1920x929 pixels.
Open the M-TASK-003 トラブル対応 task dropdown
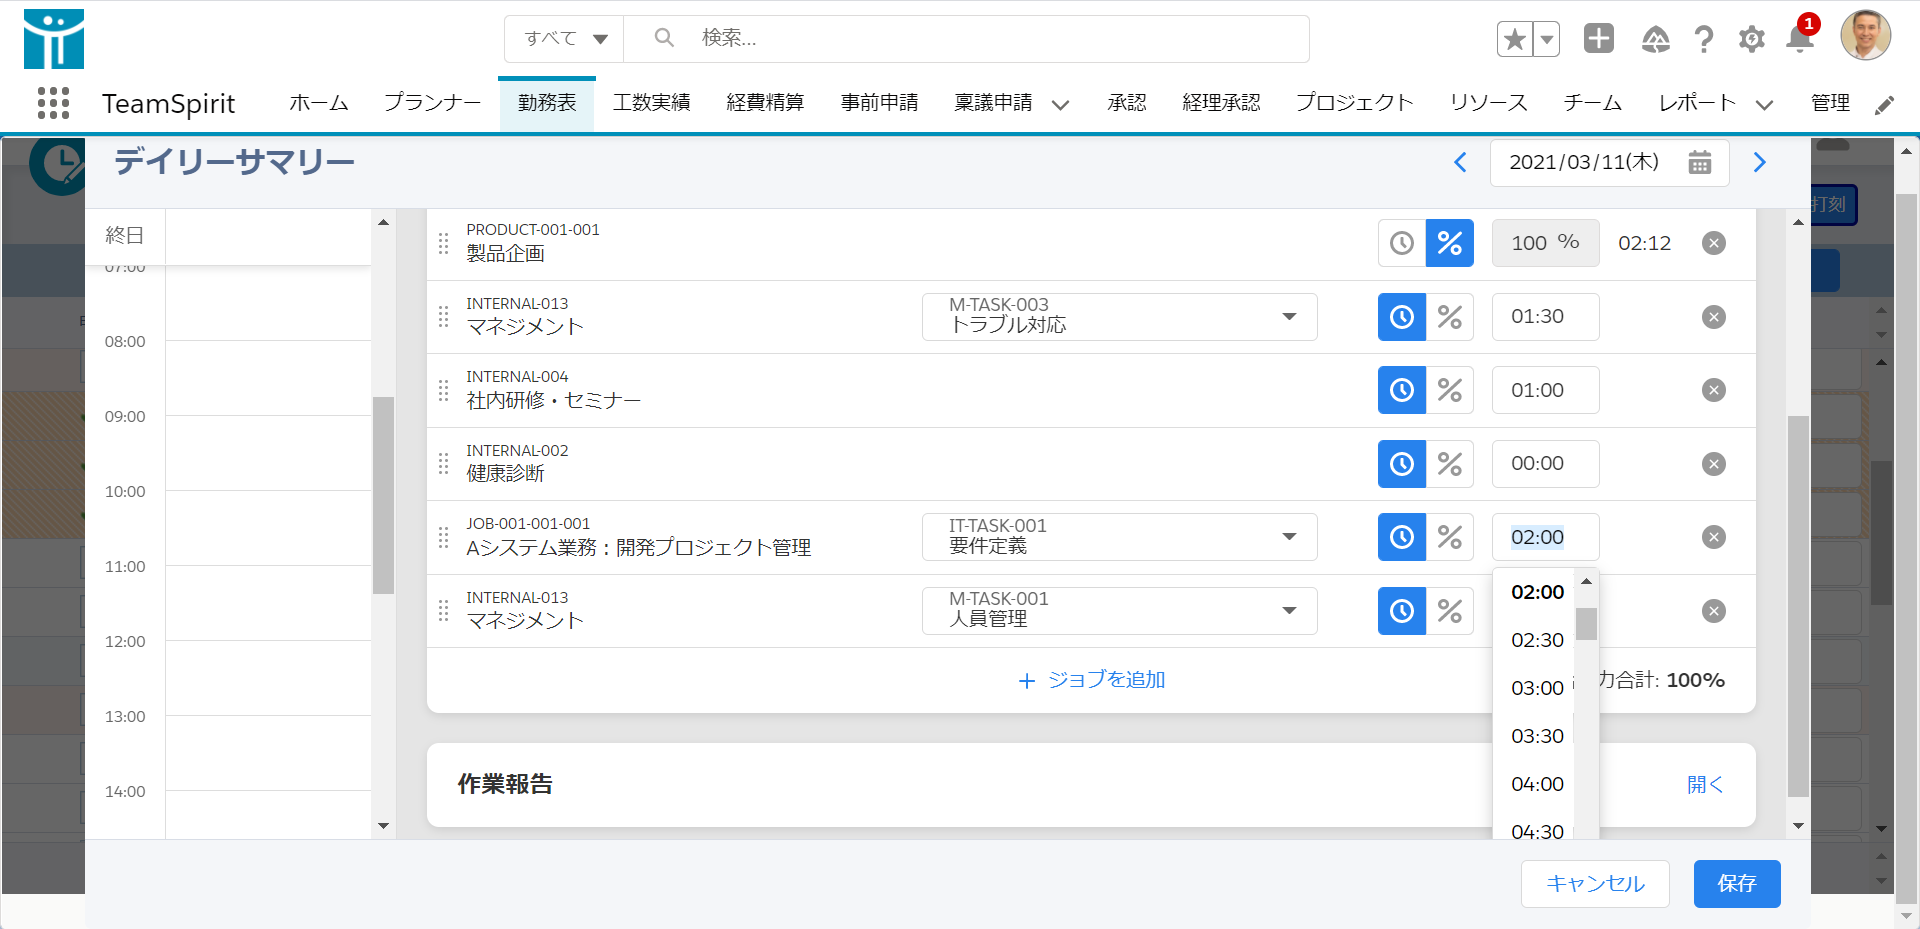coord(1119,317)
